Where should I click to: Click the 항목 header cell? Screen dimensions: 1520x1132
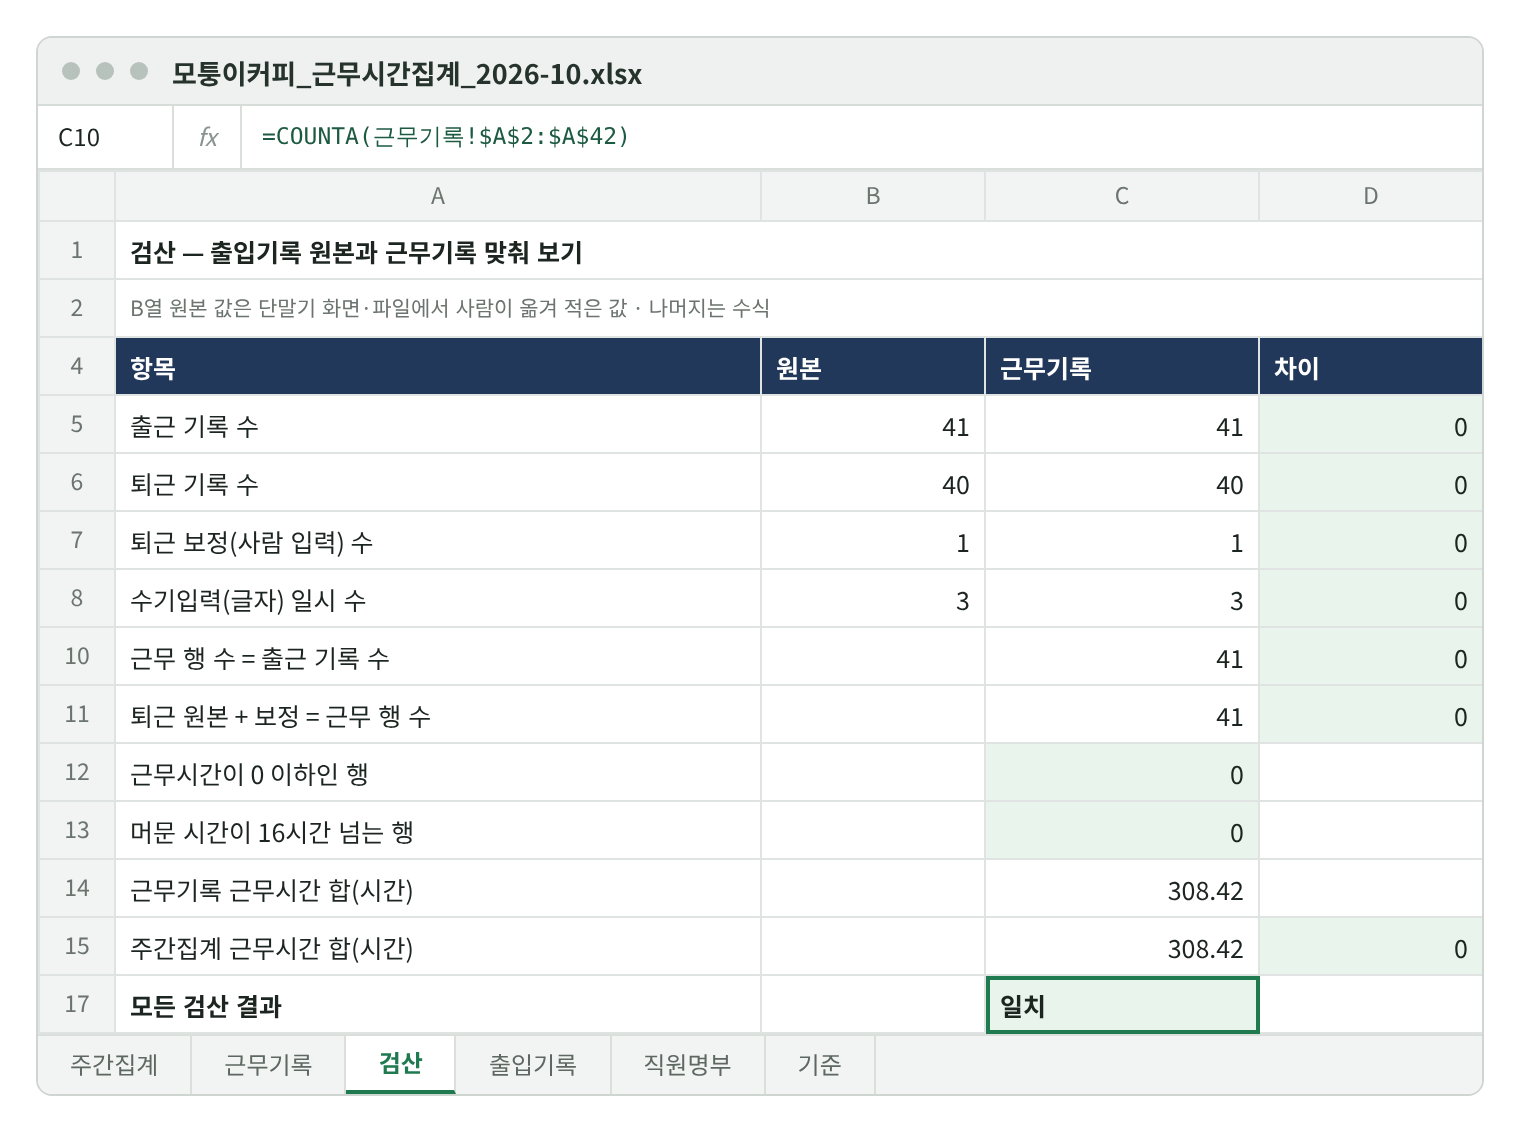pos(438,367)
